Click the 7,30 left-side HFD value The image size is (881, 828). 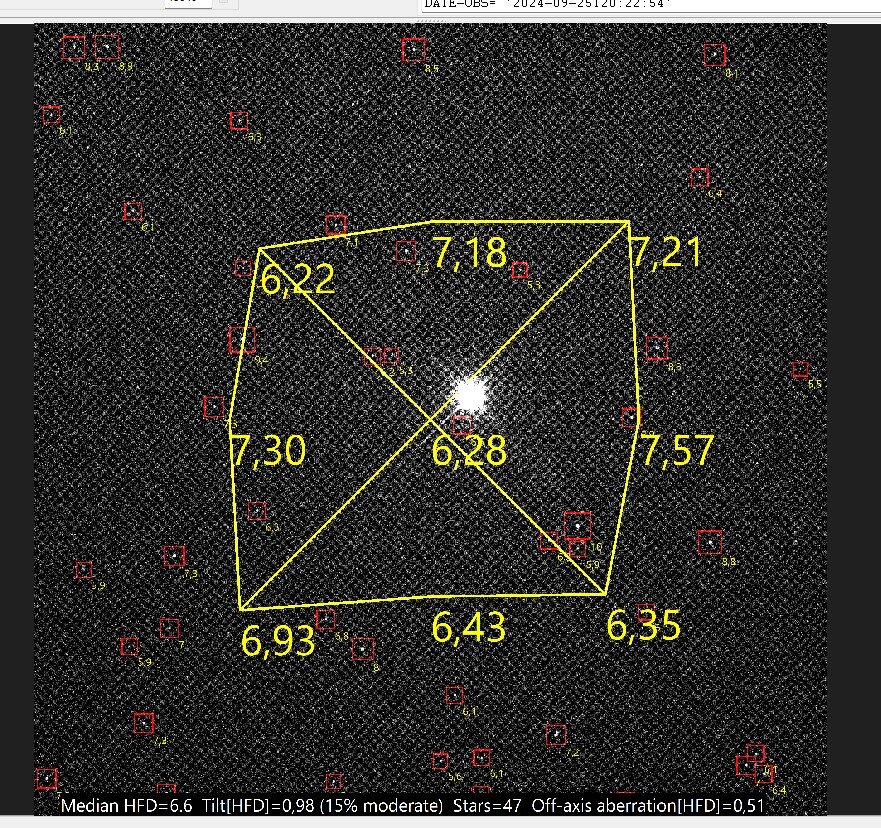click(x=269, y=450)
